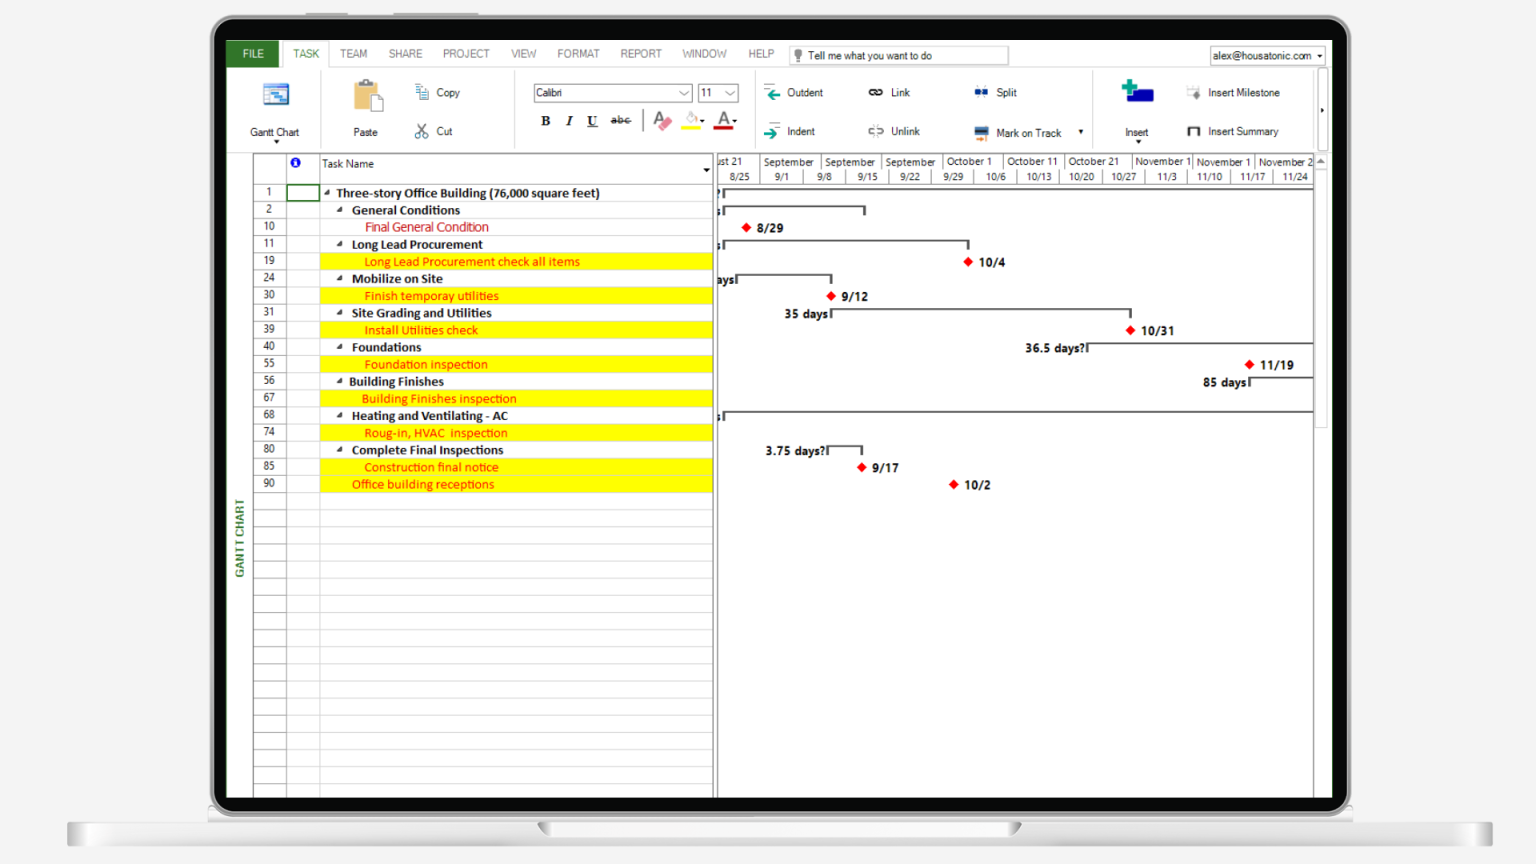Viewport: 1536px width, 864px height.
Task: Collapse the Complete Final Inspections group
Action: [x=340, y=450]
